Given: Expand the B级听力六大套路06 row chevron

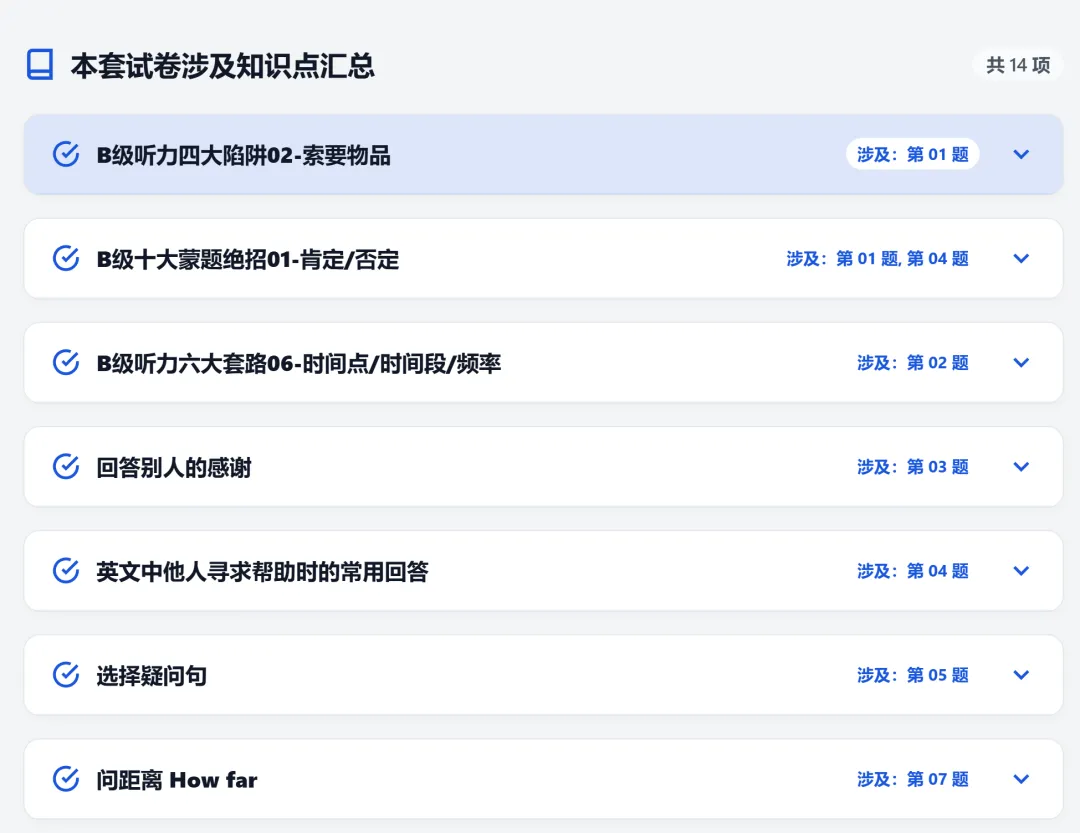Looking at the screenshot, I should pos(1021,362).
